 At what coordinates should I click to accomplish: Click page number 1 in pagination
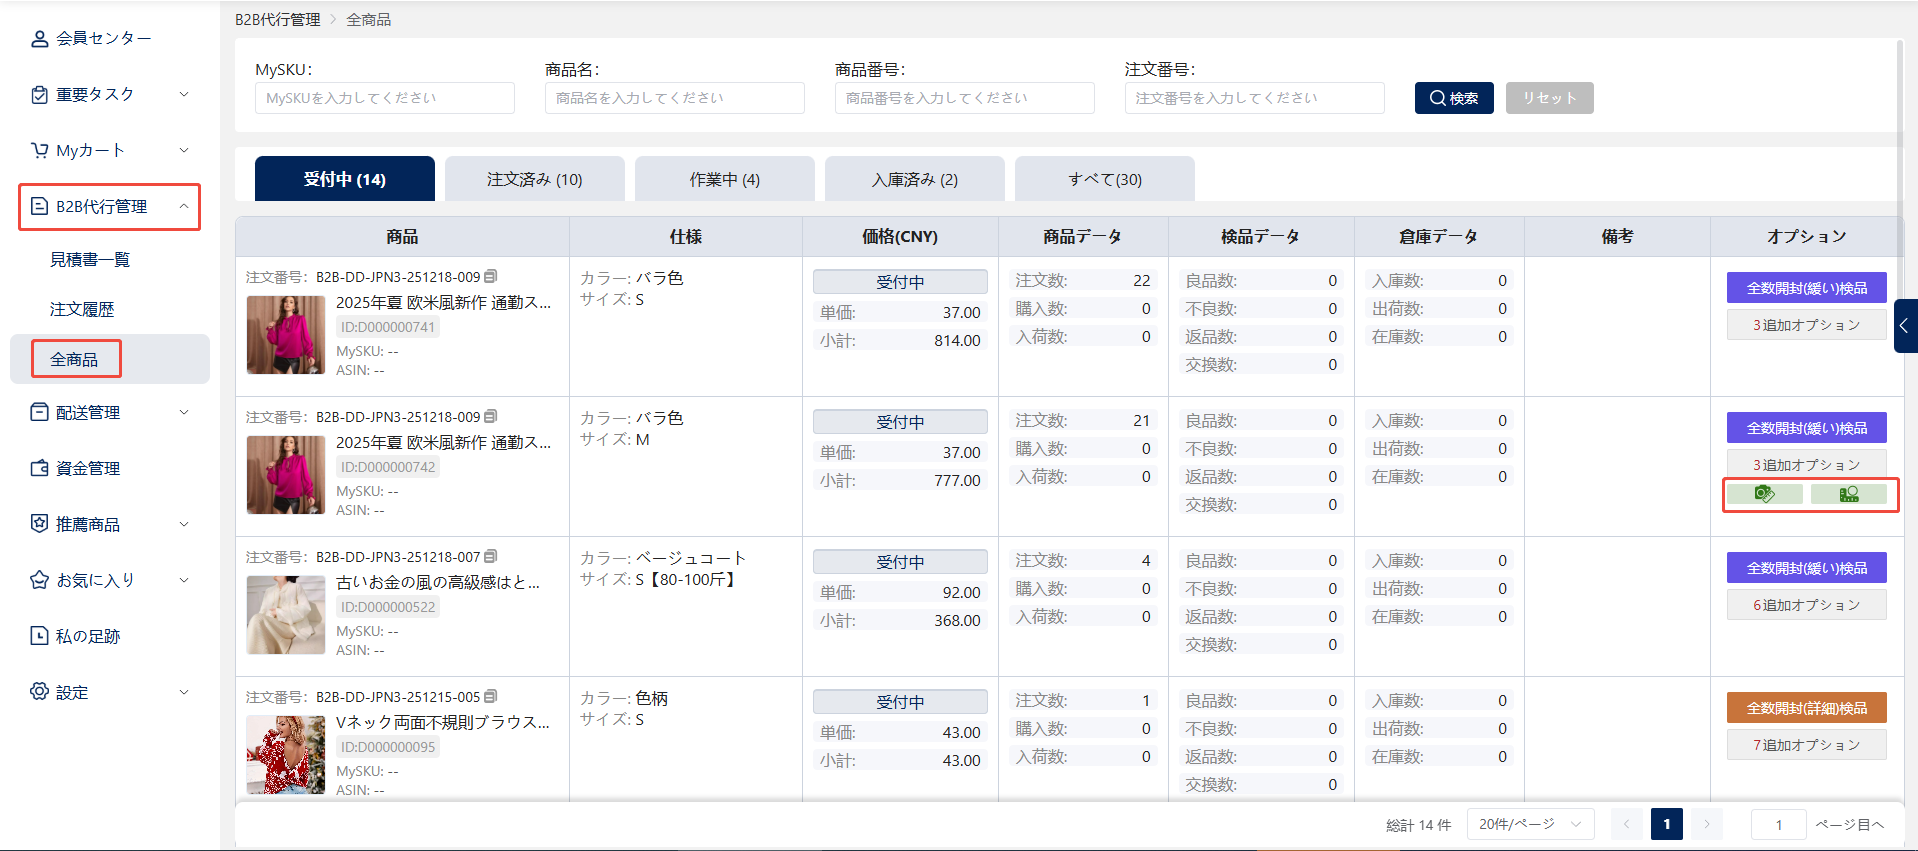pos(1667,824)
